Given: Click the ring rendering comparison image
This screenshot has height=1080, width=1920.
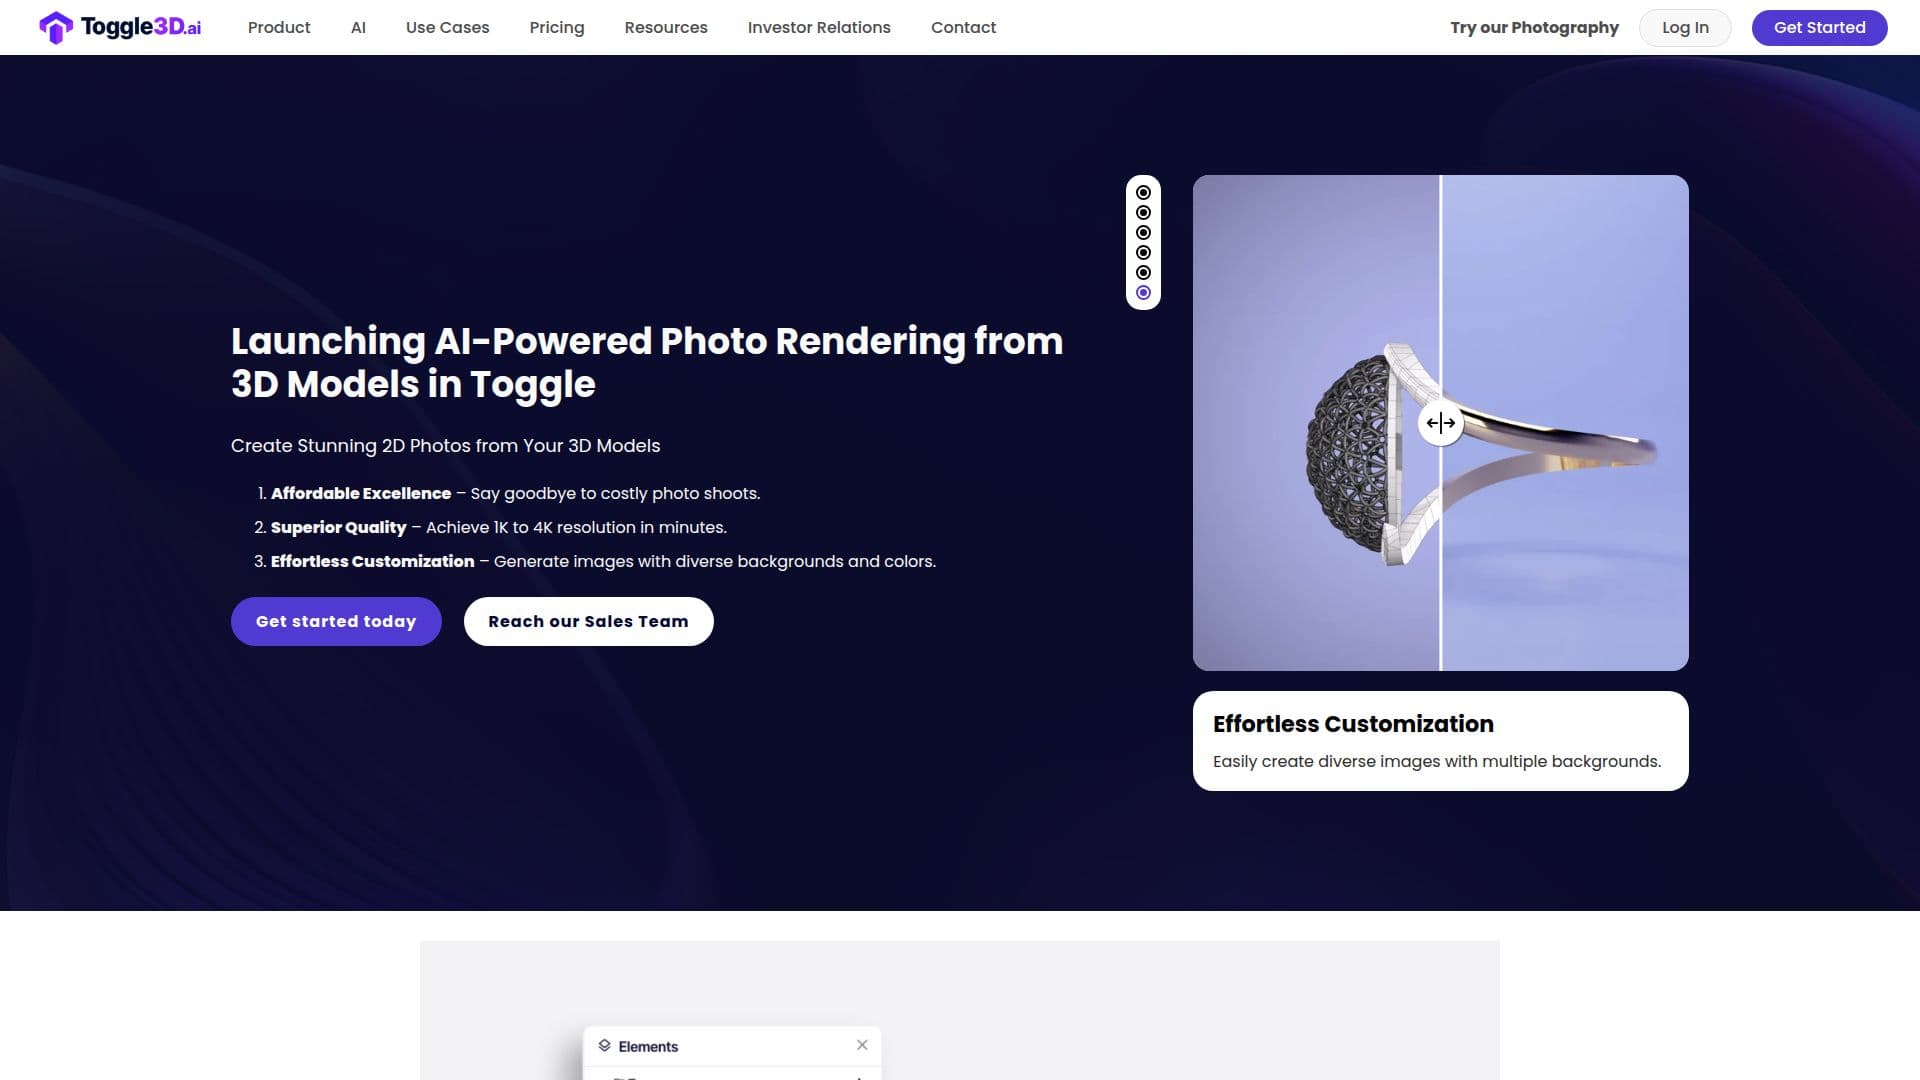Looking at the screenshot, I should point(1440,423).
